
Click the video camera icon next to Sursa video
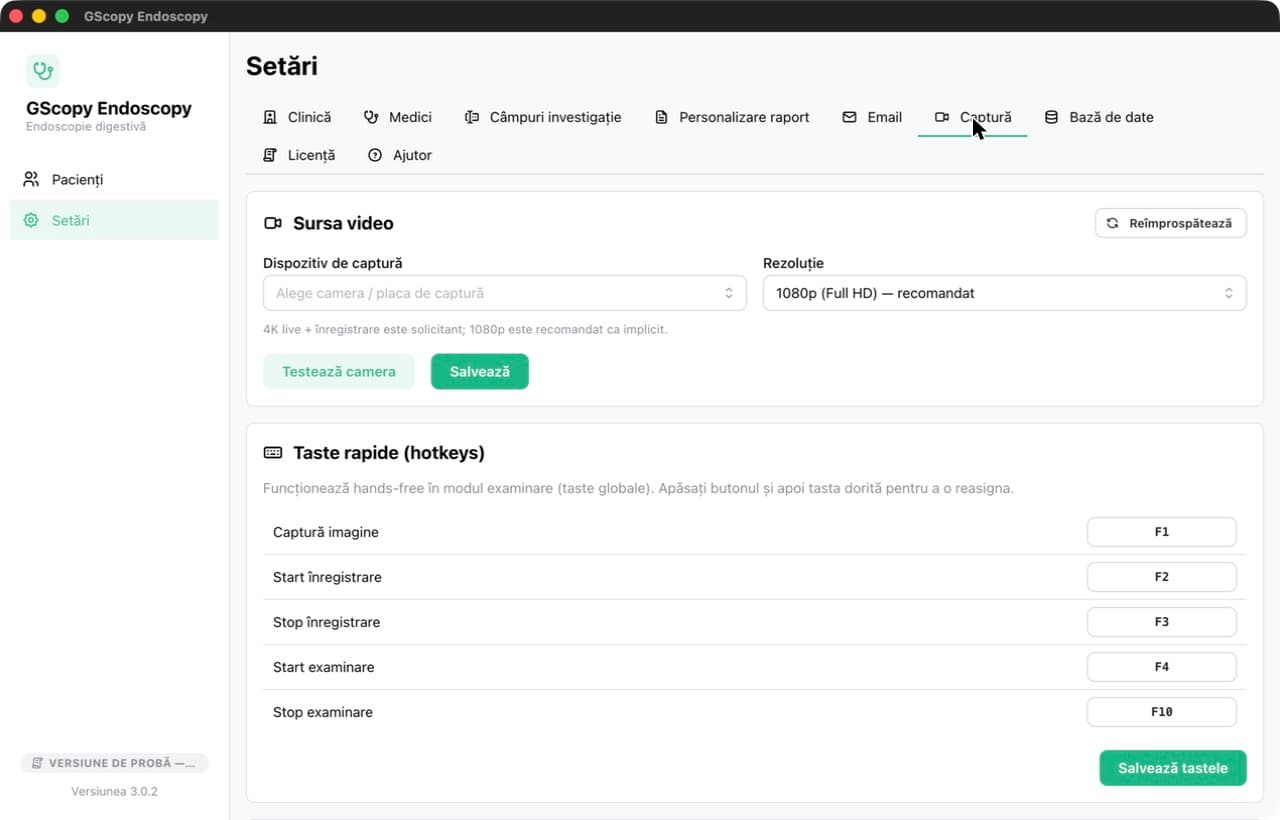273,223
